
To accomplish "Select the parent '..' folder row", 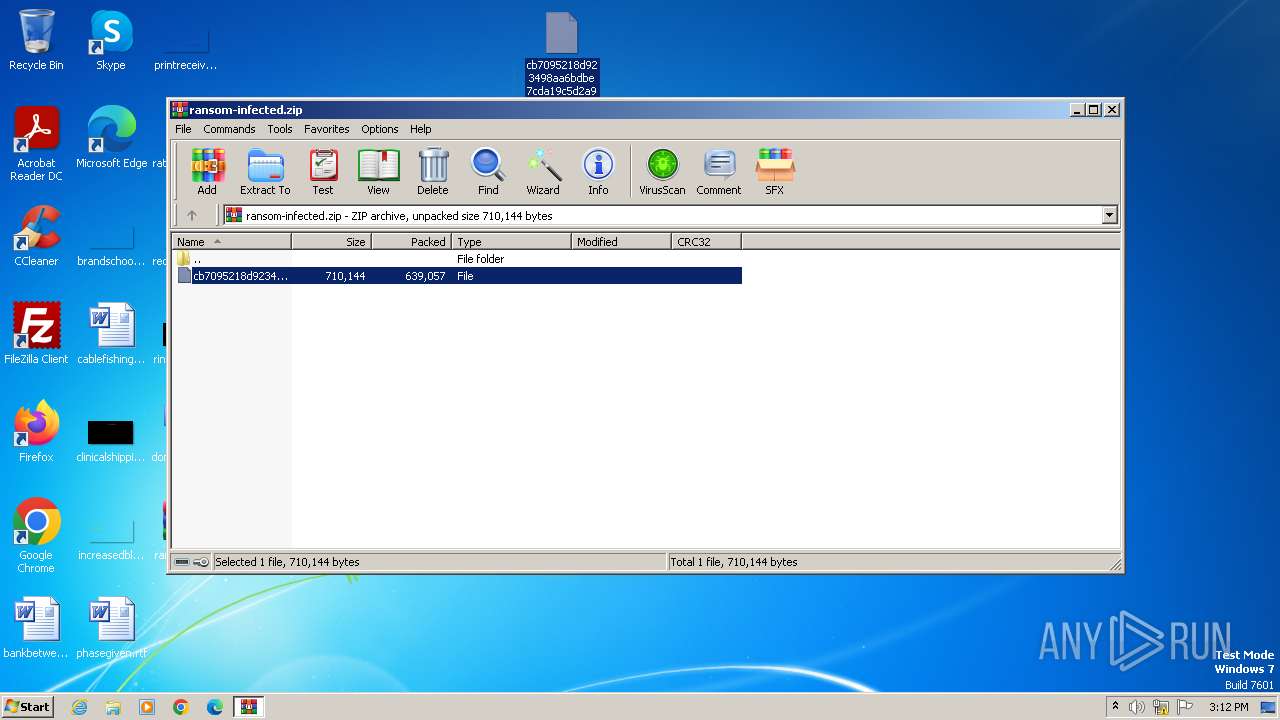I will 457,259.
